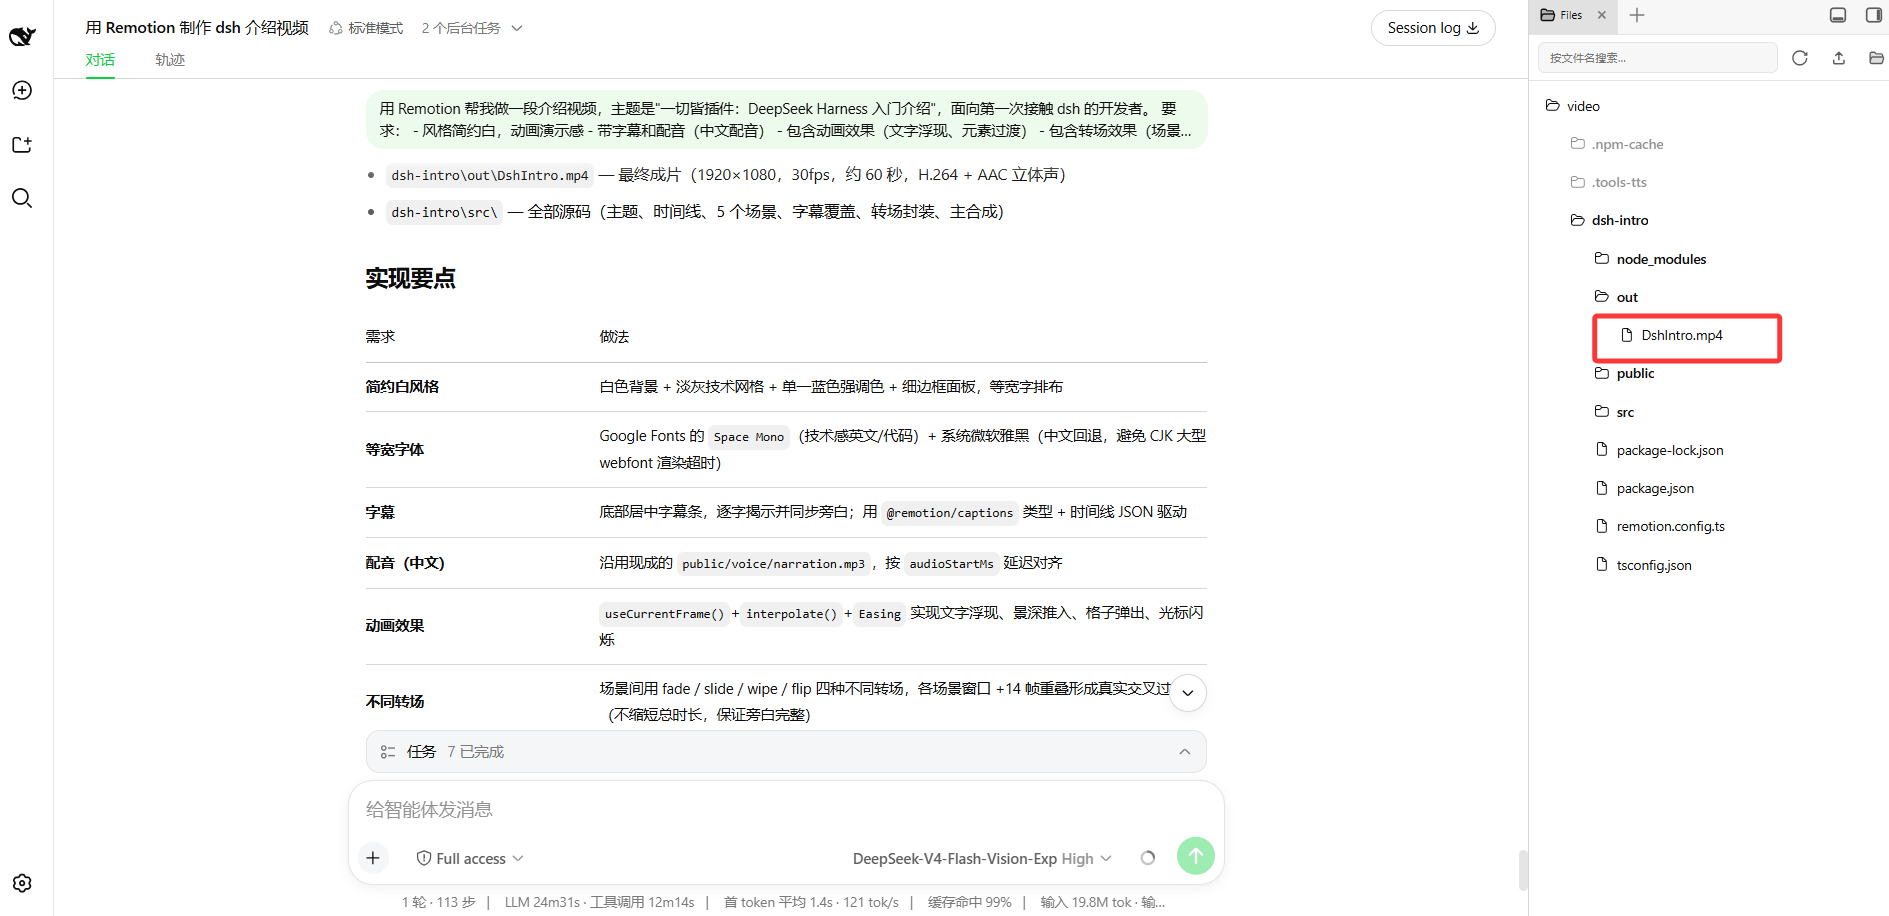
Task: Click the dsh-intro\out\DshIntro.mp4 code path
Action: click(490, 175)
